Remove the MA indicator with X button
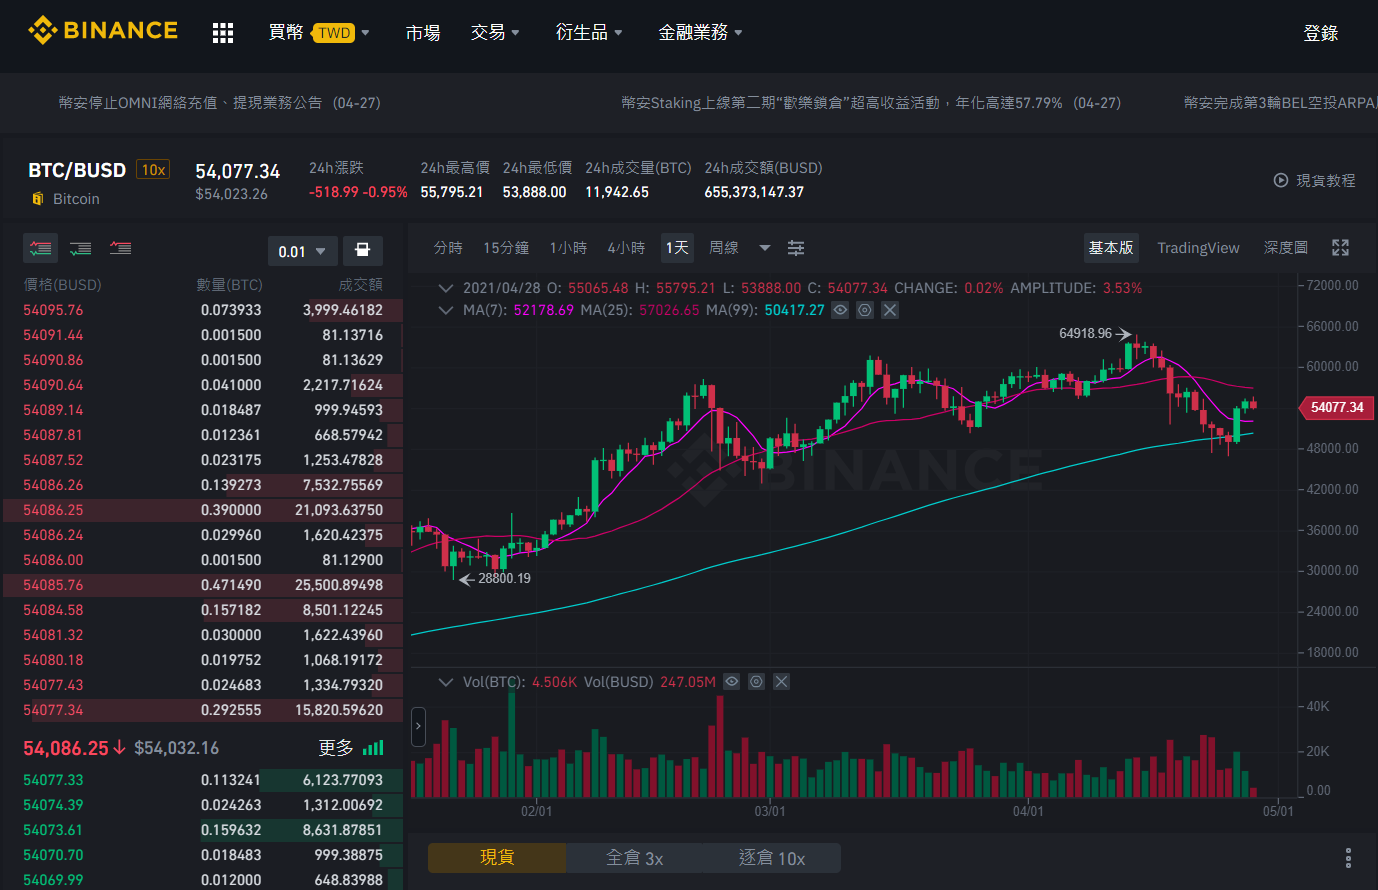 point(890,310)
